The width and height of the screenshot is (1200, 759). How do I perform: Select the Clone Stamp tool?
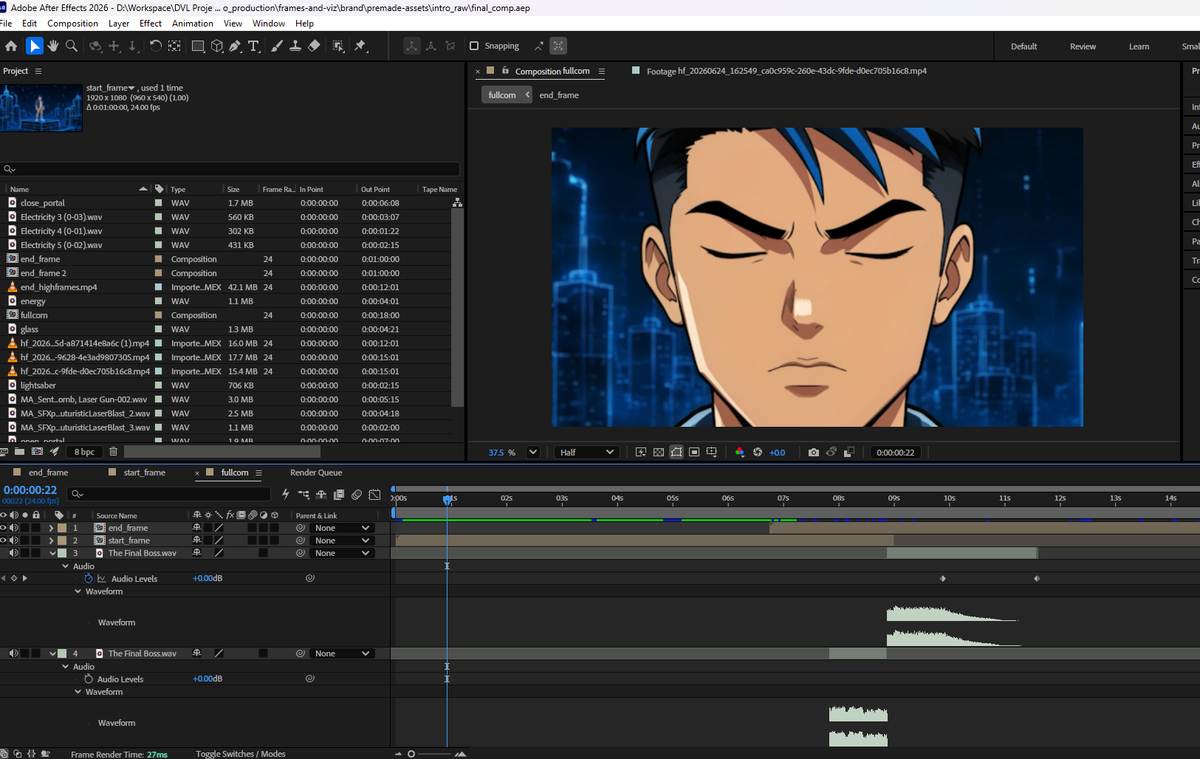[x=295, y=46]
